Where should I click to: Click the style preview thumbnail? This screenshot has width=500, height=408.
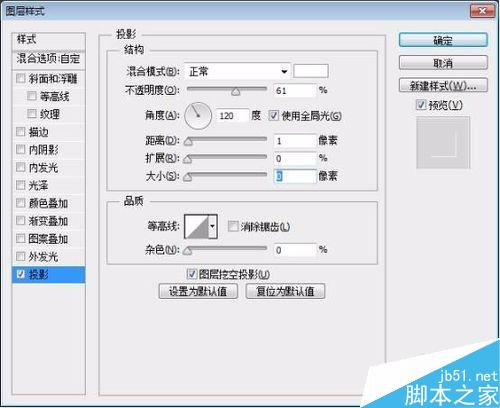click(x=443, y=142)
